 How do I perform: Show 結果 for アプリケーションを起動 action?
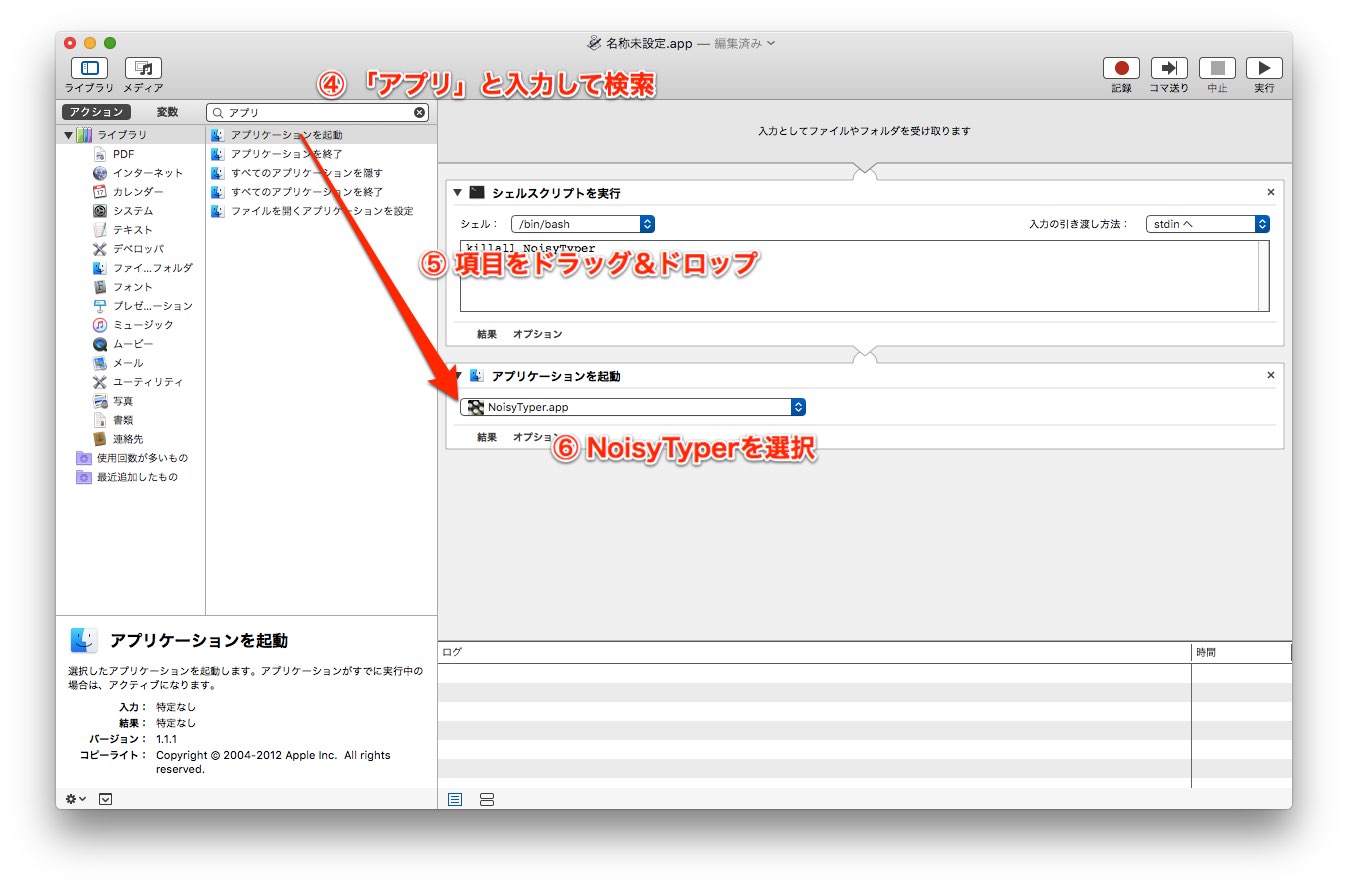coord(487,437)
